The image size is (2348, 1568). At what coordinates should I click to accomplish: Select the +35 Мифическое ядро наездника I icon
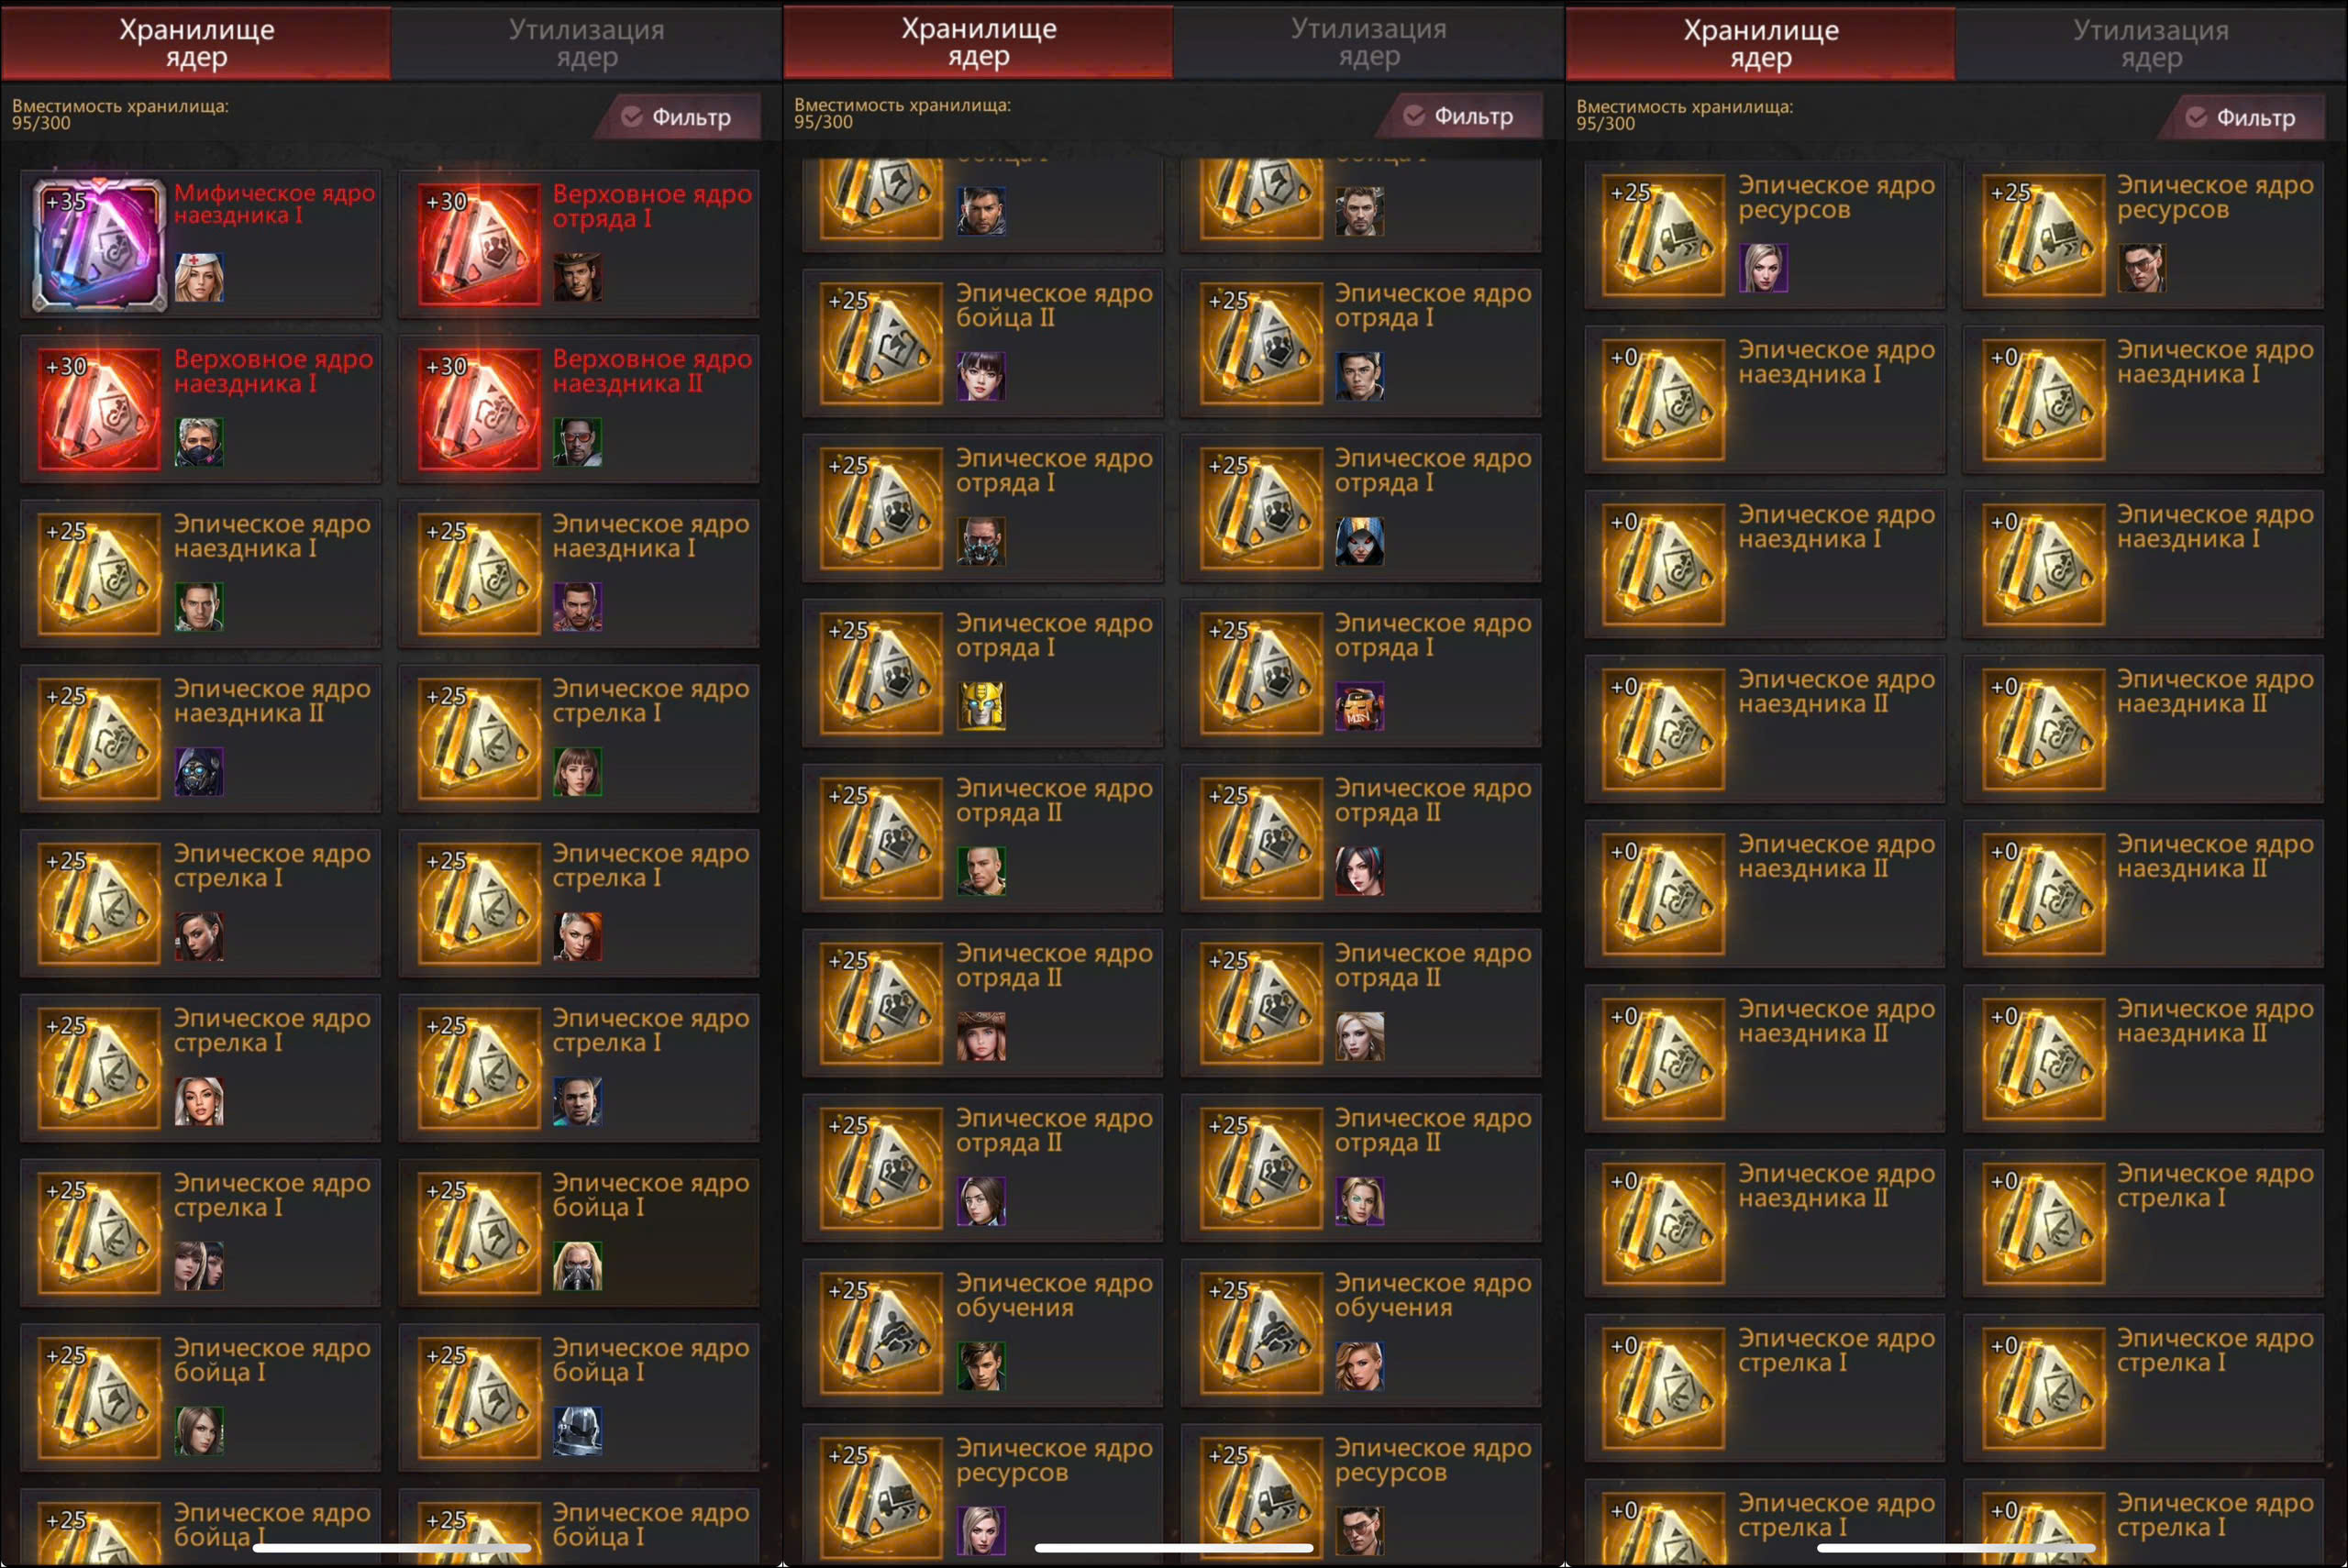(99, 245)
